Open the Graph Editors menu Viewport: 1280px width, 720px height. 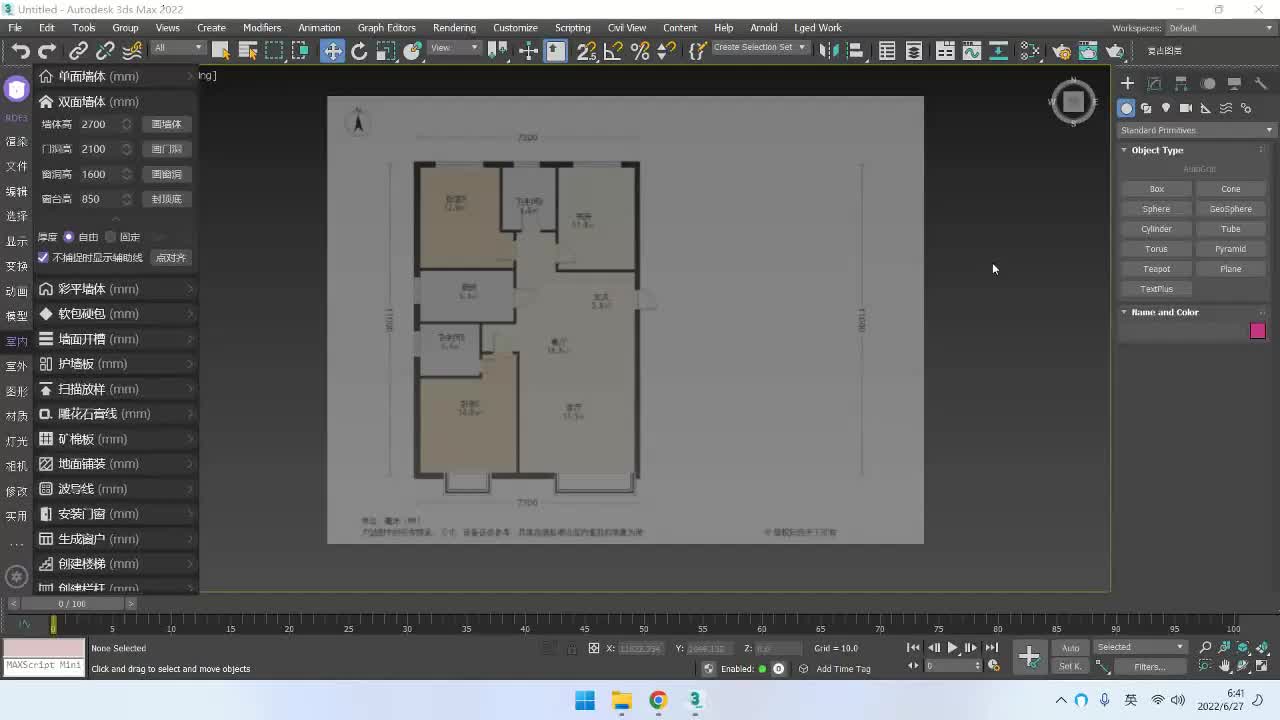click(x=386, y=28)
